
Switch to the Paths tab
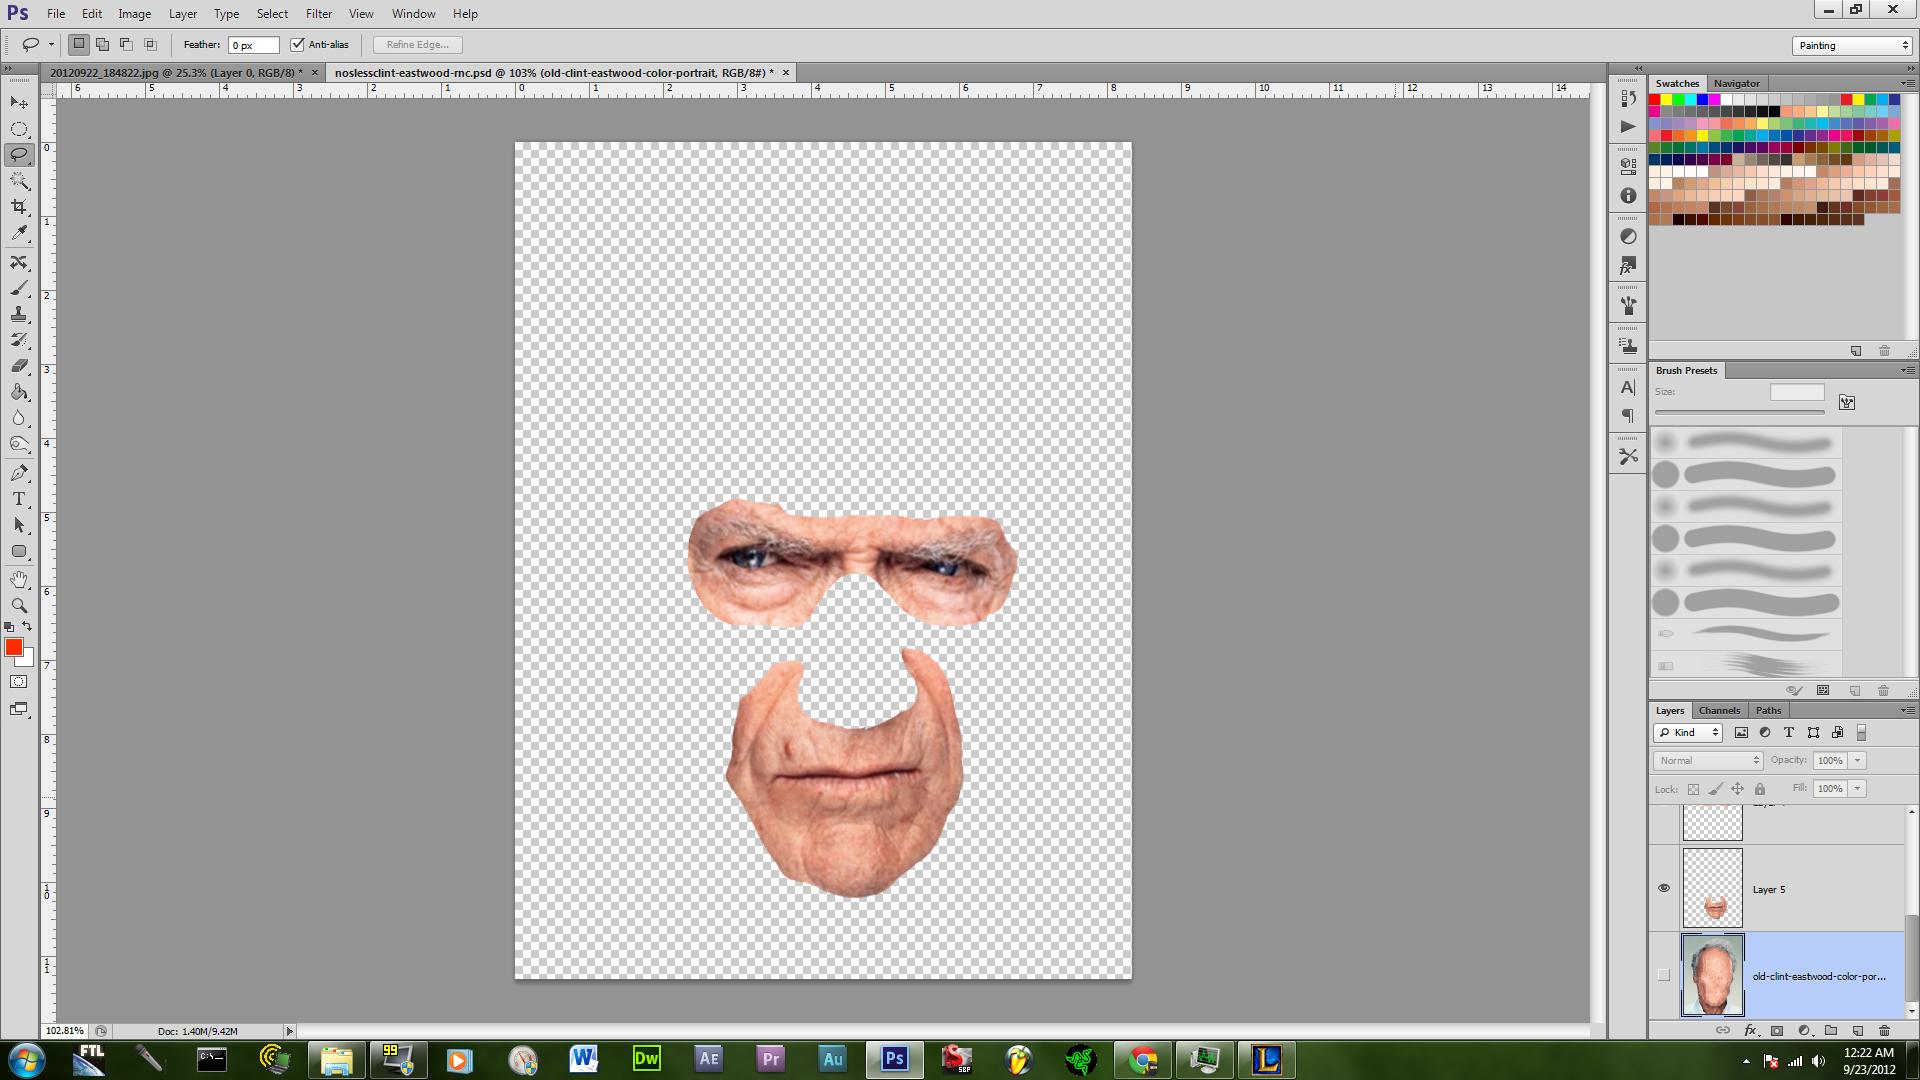point(1768,710)
